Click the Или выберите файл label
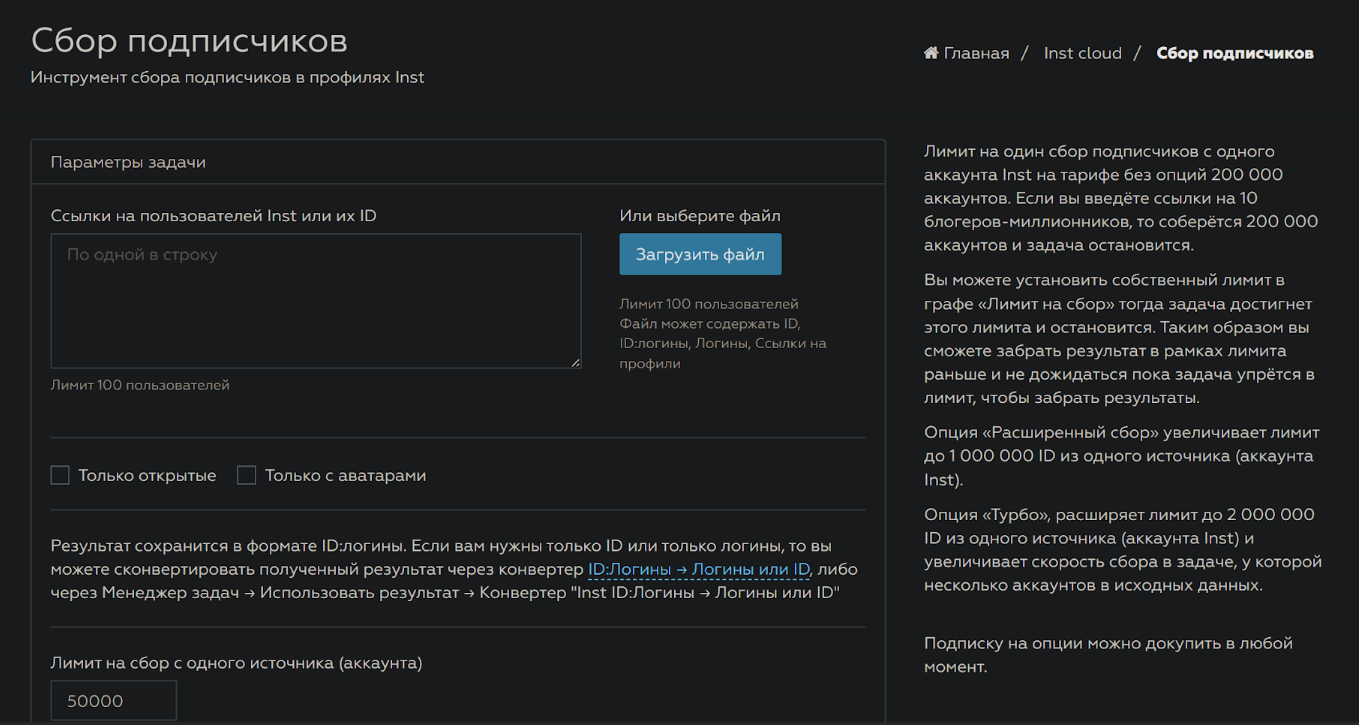Screen dimensions: 1359x725 coord(699,216)
